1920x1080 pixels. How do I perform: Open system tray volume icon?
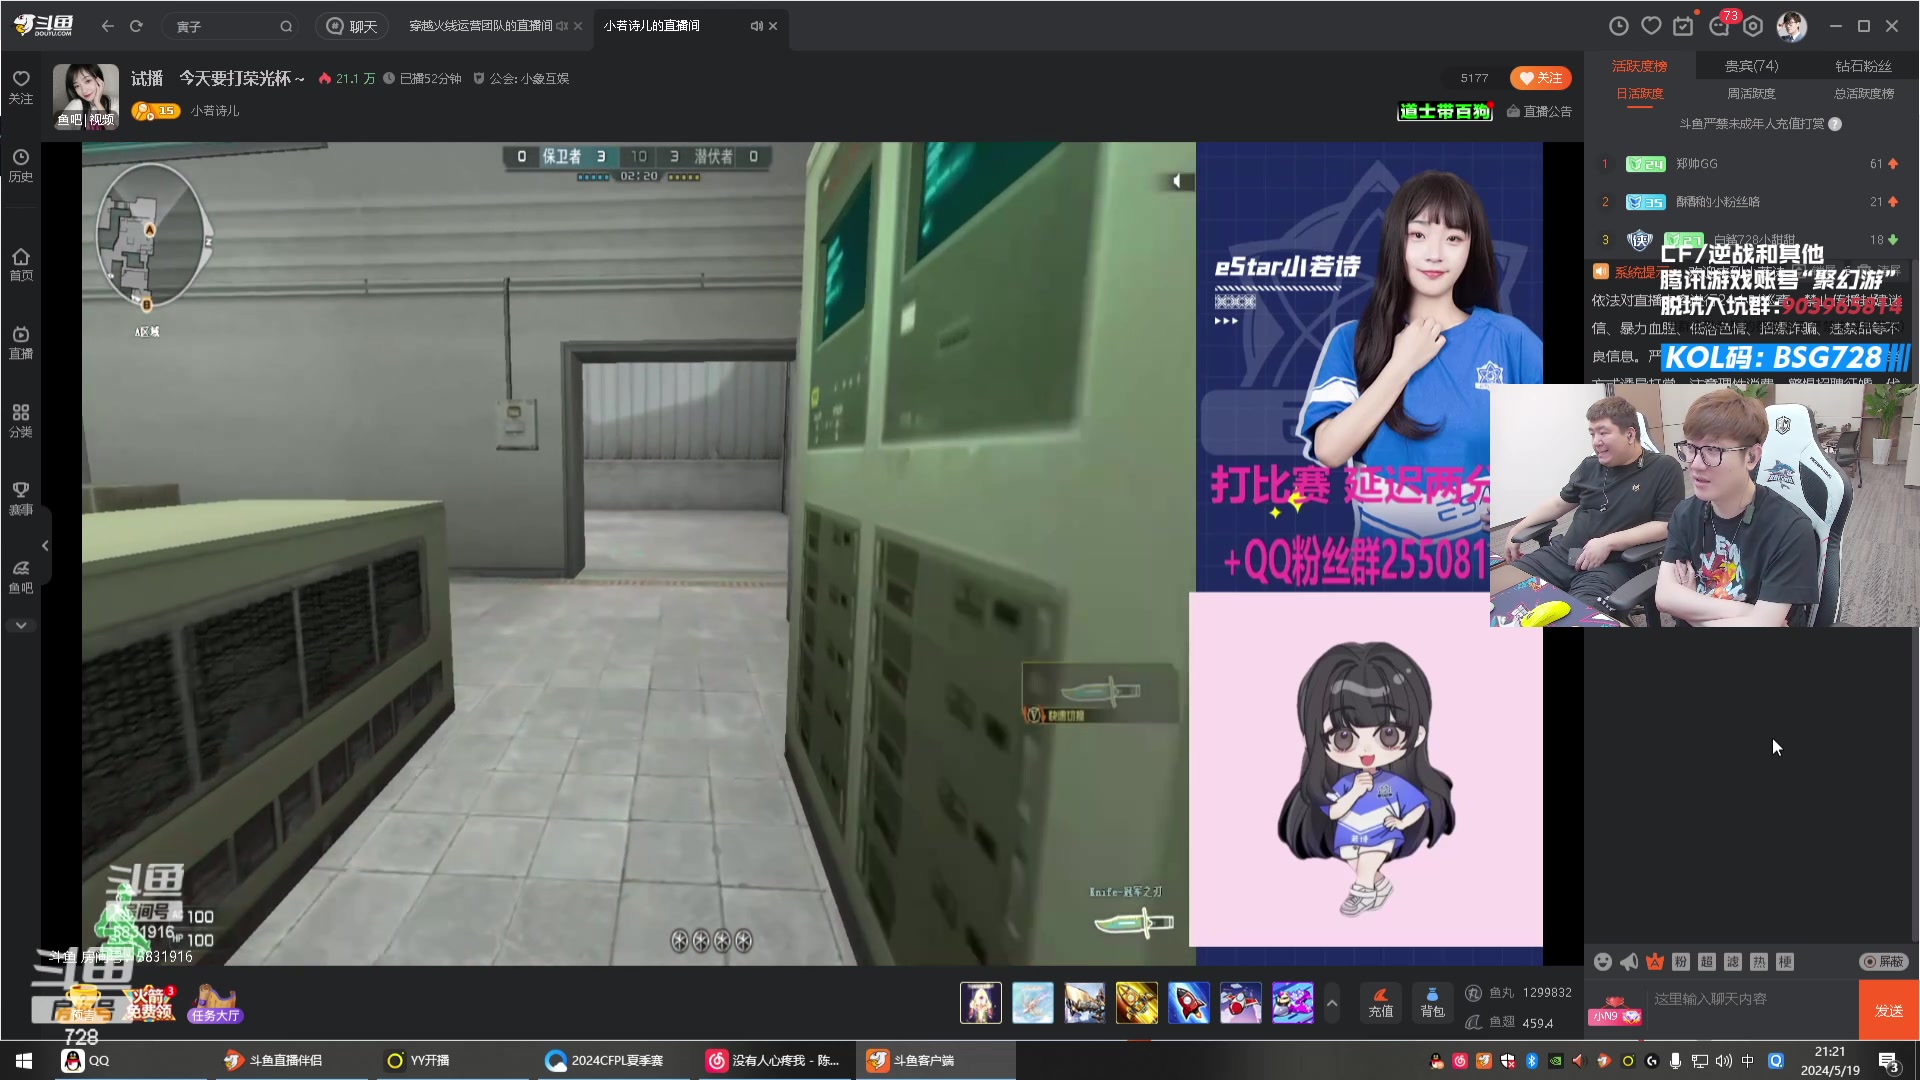1723,1061
